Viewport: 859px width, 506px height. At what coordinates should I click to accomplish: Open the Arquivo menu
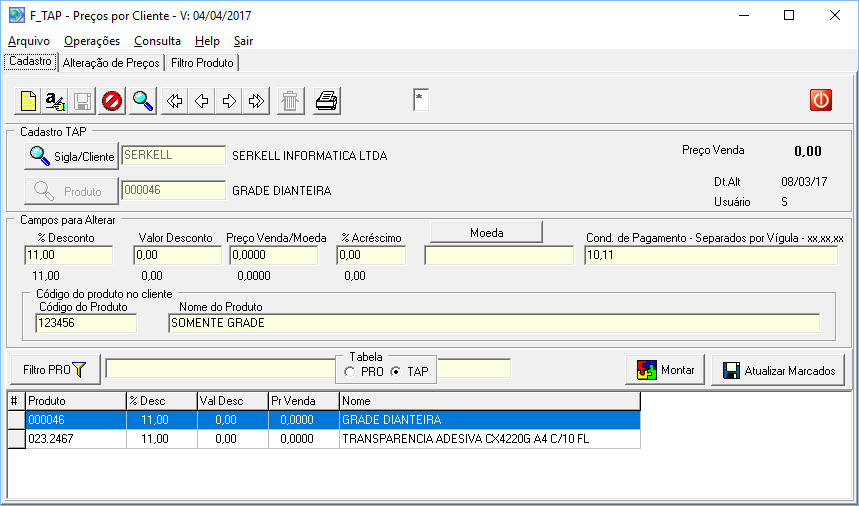click(29, 41)
